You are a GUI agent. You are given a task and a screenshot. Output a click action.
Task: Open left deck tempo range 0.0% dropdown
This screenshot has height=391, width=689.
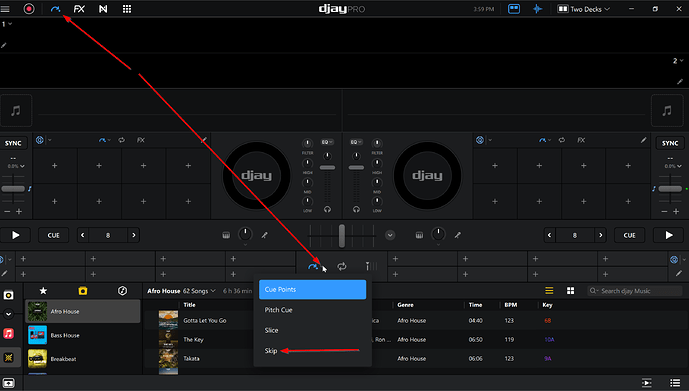click(x=16, y=166)
